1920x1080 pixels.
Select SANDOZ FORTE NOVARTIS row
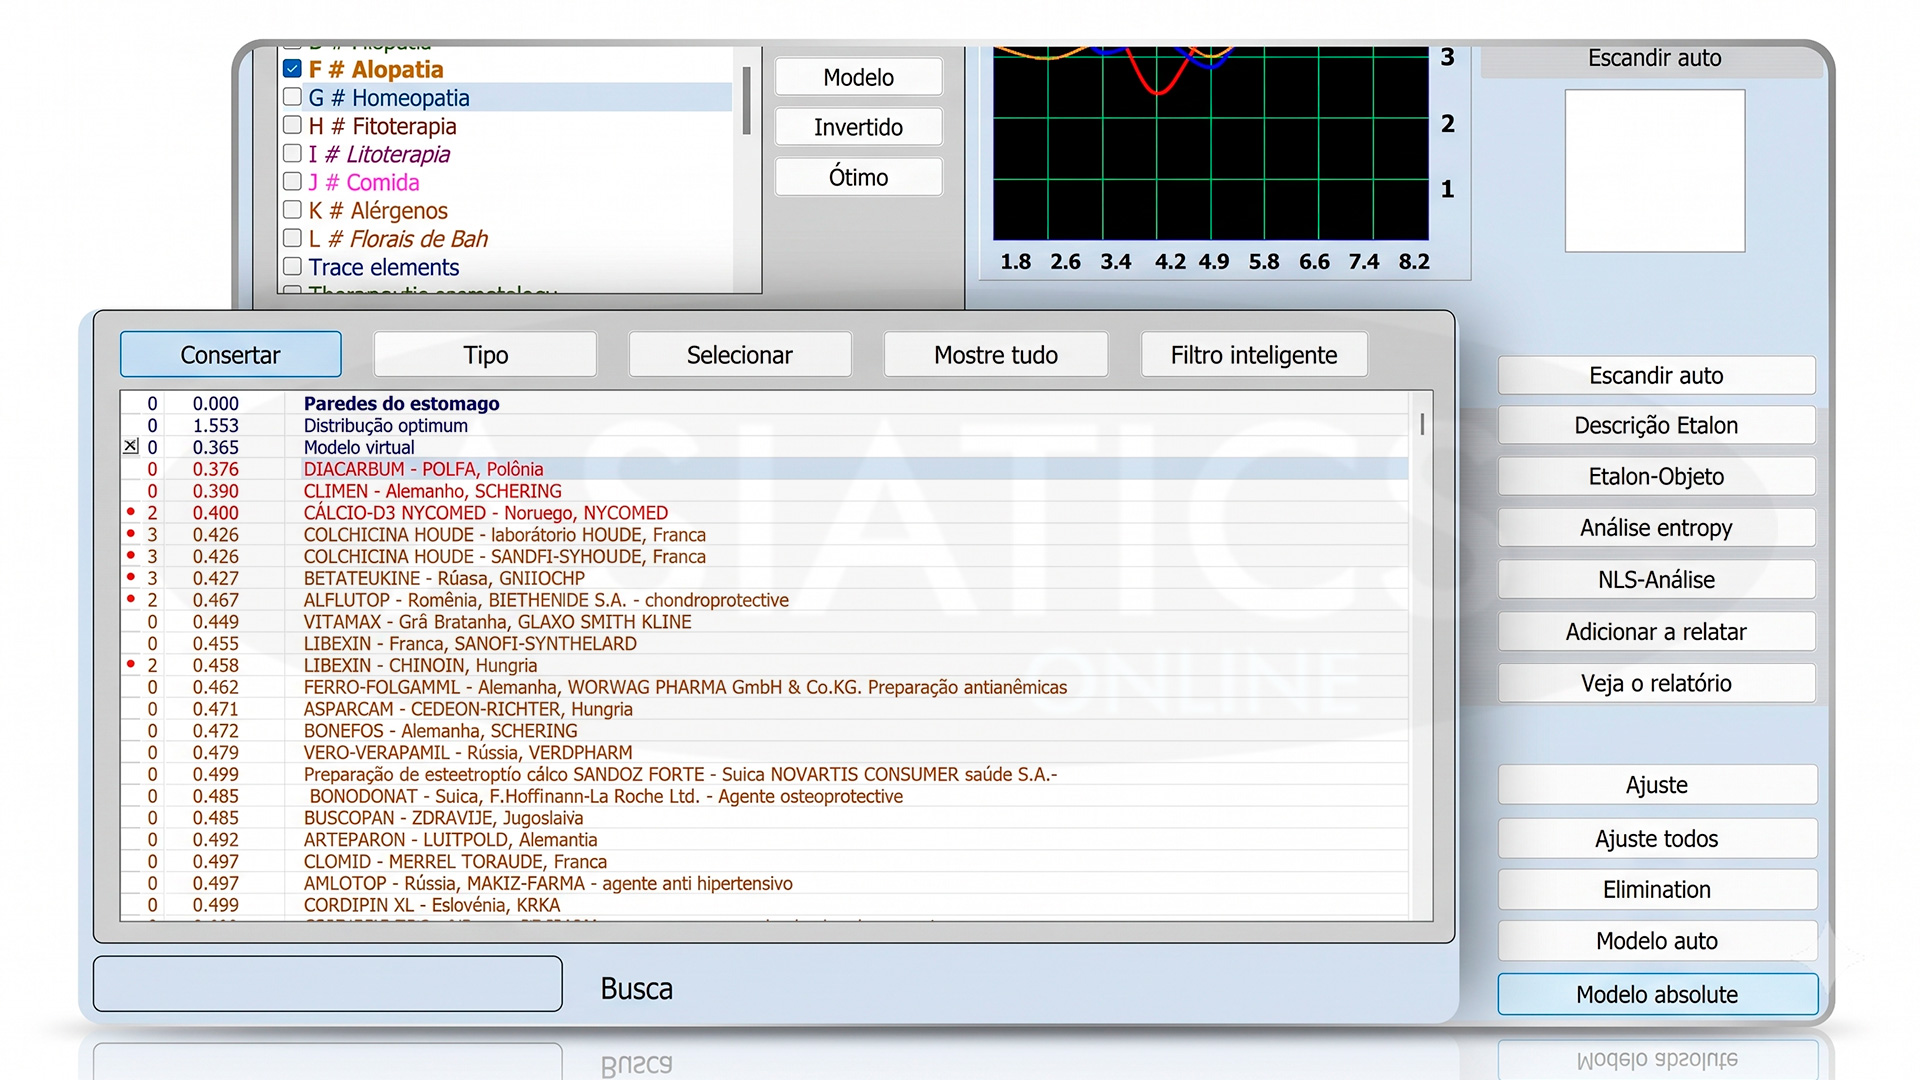pyautogui.click(x=765, y=774)
